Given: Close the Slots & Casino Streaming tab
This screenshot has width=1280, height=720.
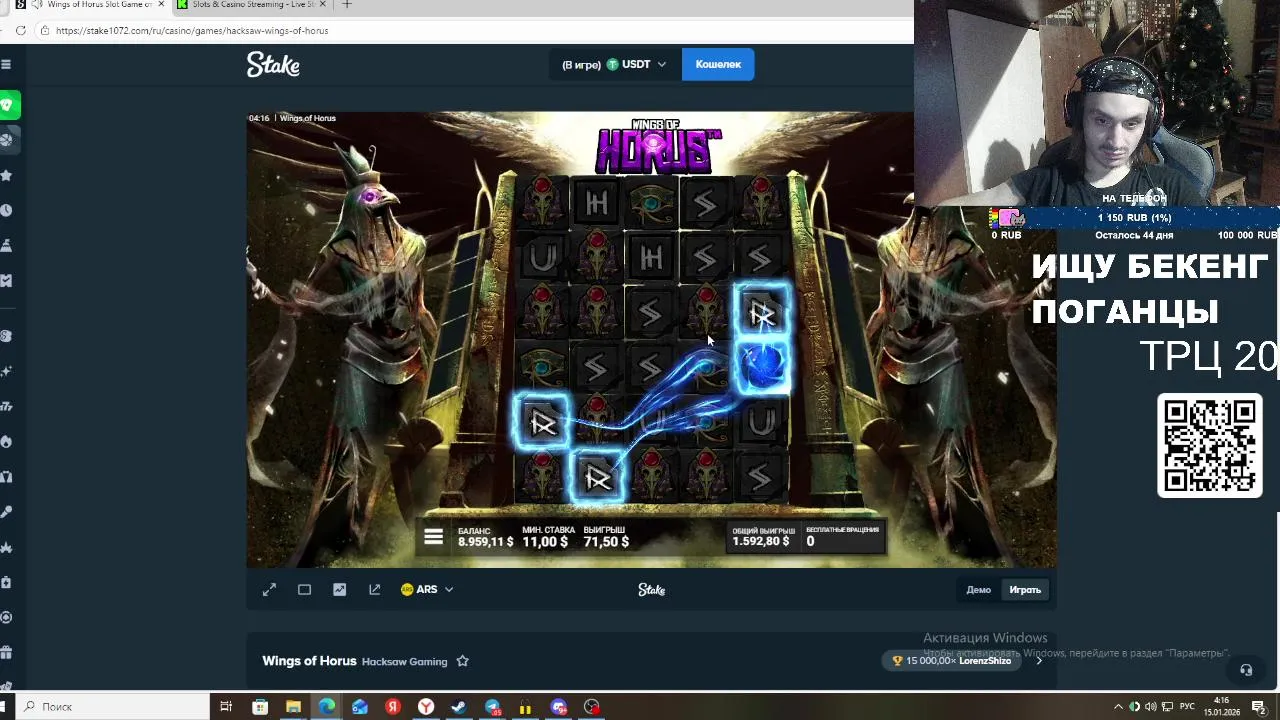Looking at the screenshot, I should [x=323, y=5].
